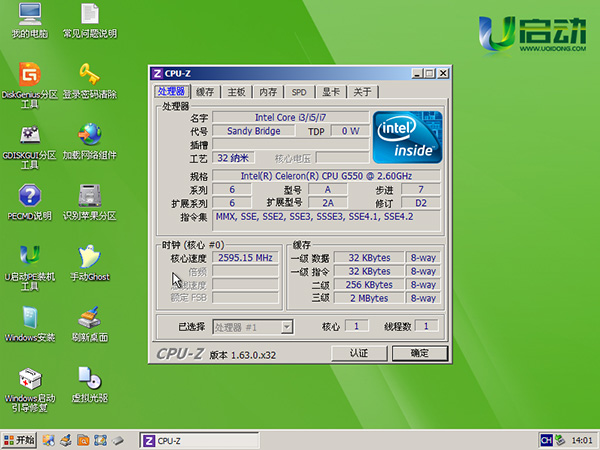Switch to the SPD tab
The image size is (600, 450).
coord(299,92)
